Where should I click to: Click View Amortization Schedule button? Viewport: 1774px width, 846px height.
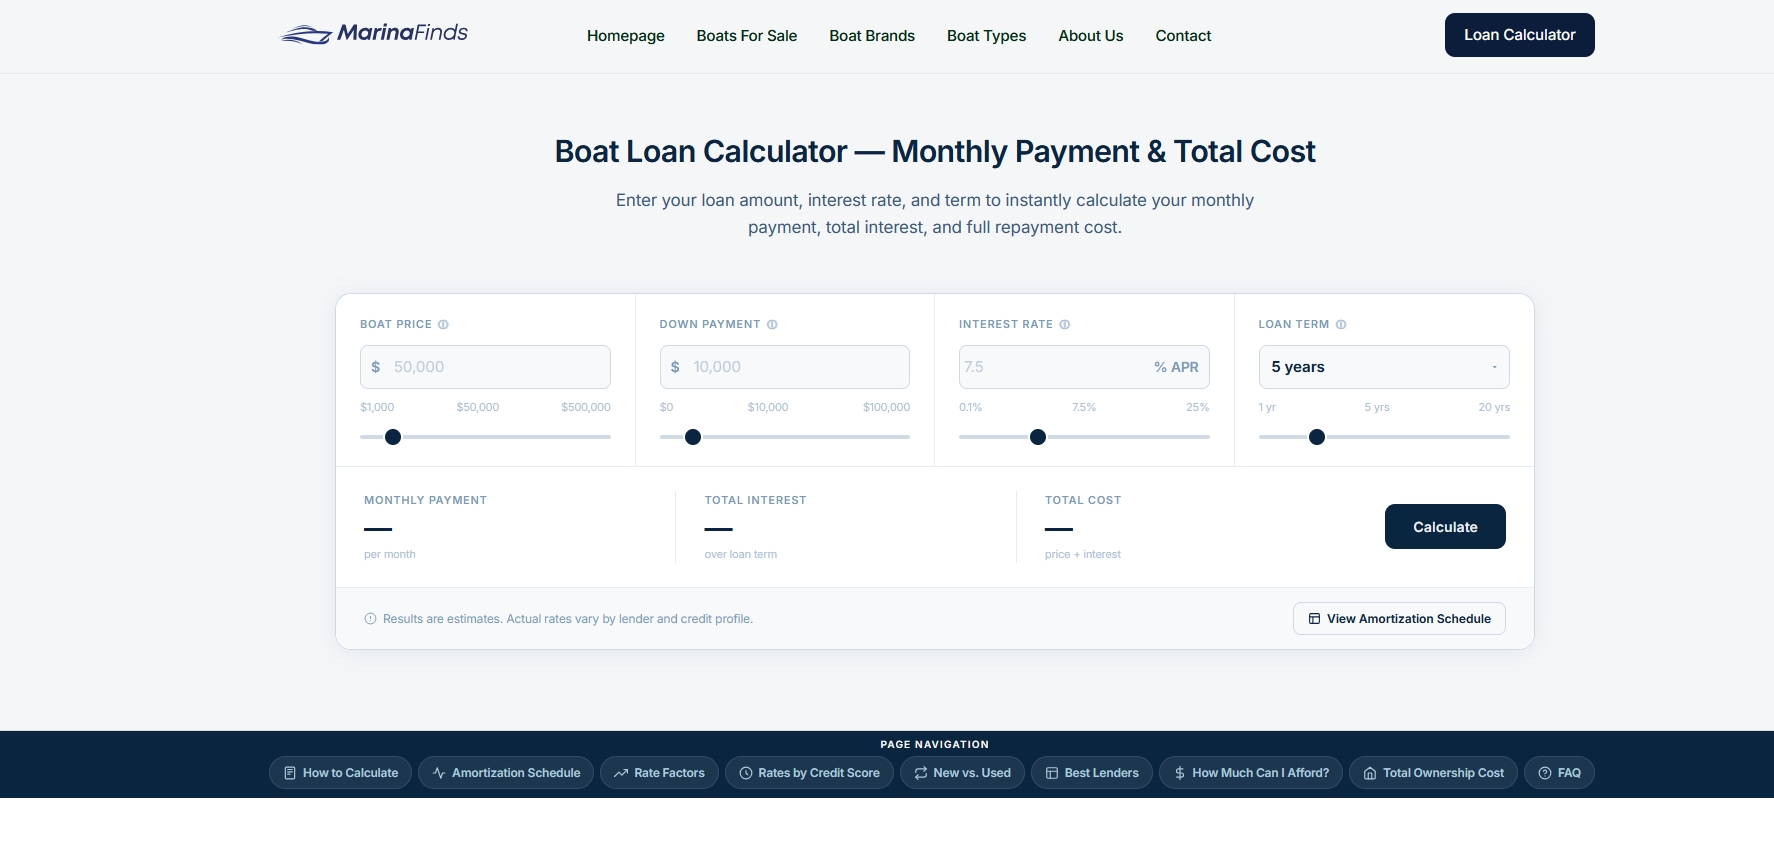[x=1399, y=619]
